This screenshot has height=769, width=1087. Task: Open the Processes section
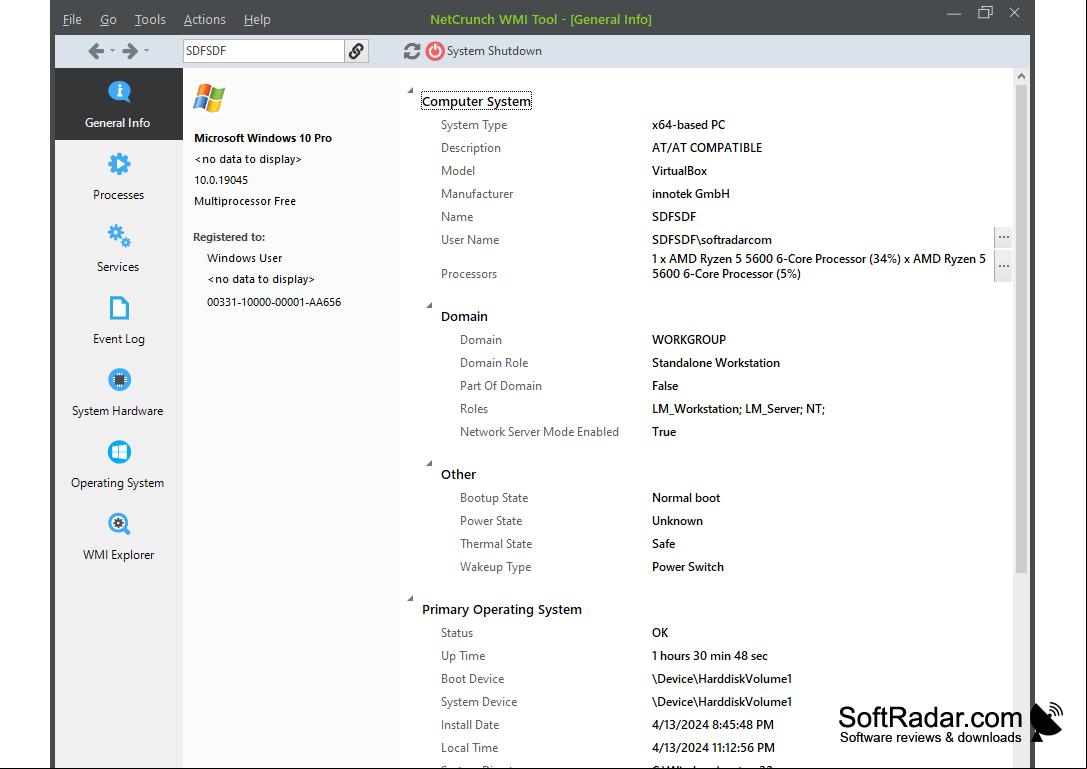pos(119,176)
